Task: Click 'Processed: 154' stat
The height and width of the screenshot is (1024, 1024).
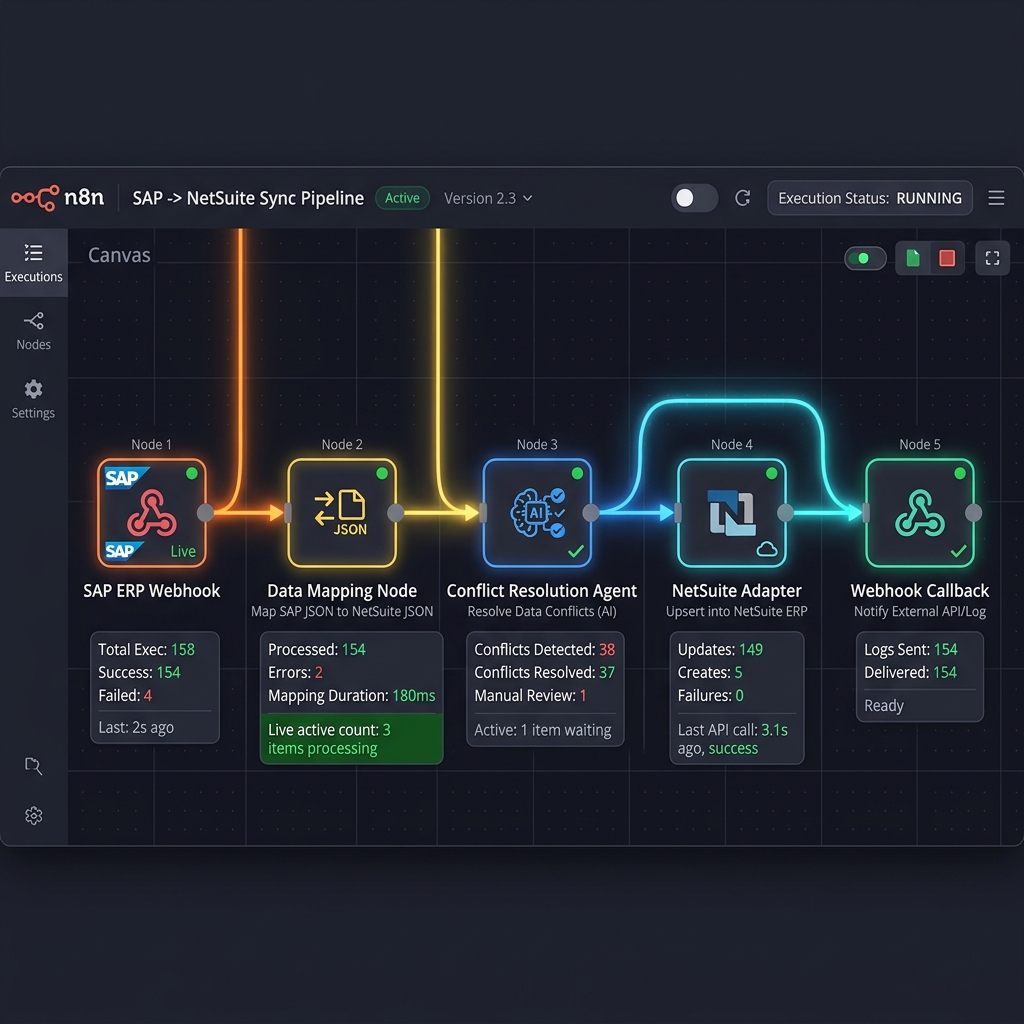Action: tap(317, 649)
